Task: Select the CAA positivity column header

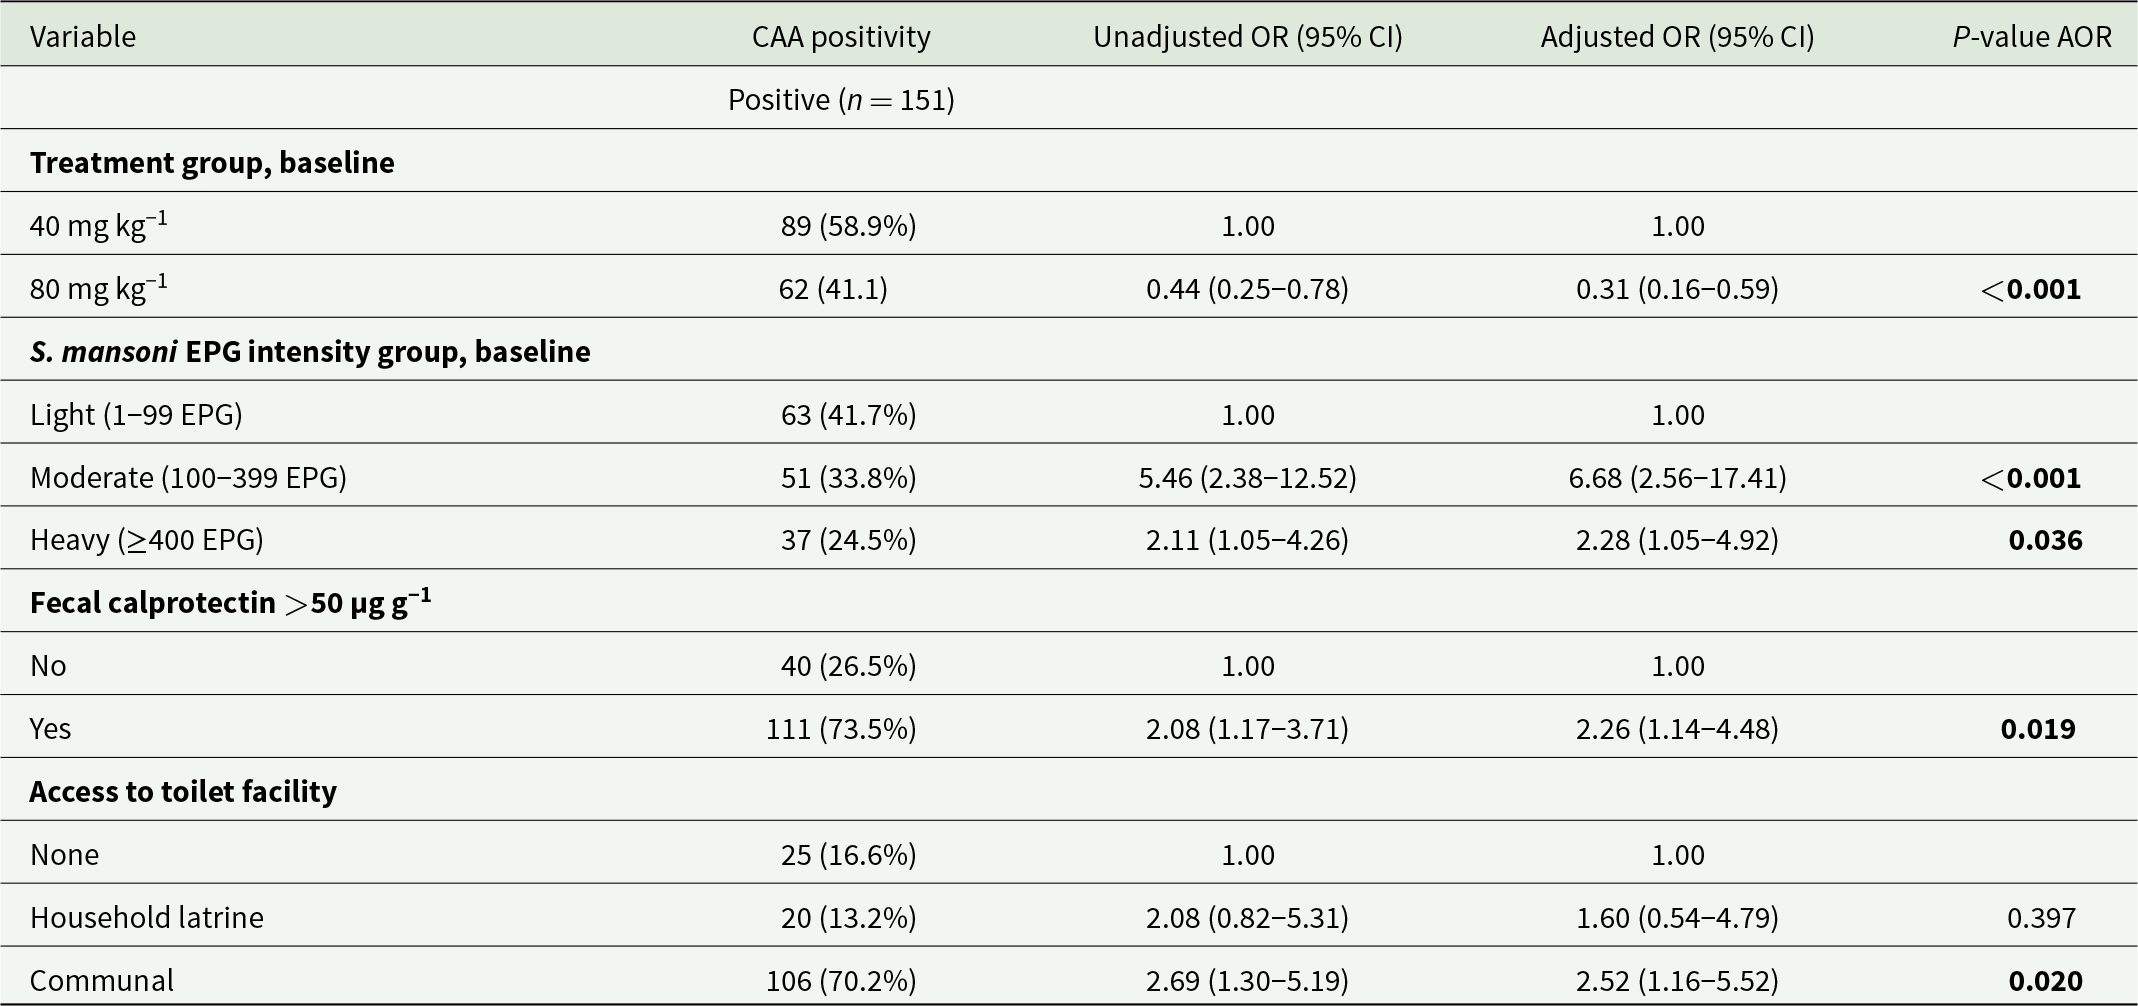Action: coord(841,37)
